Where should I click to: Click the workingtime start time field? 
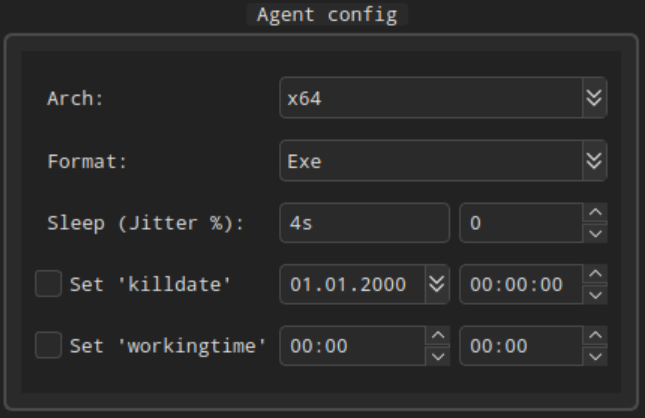click(353, 346)
